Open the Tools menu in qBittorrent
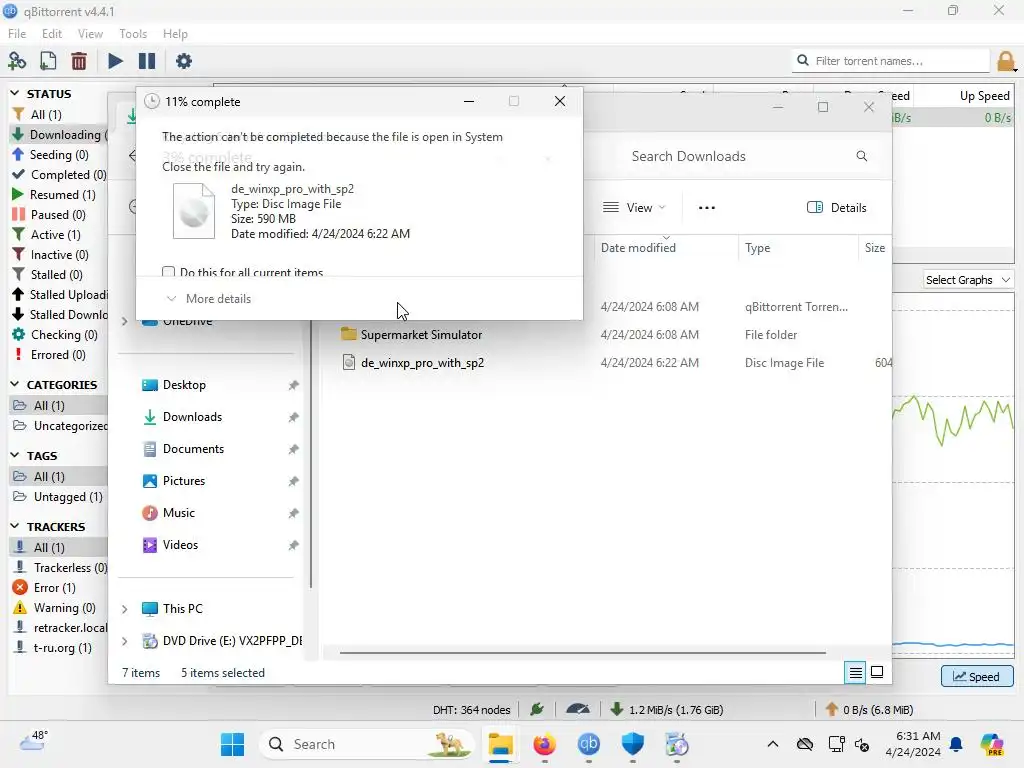This screenshot has height=768, width=1024. [133, 33]
